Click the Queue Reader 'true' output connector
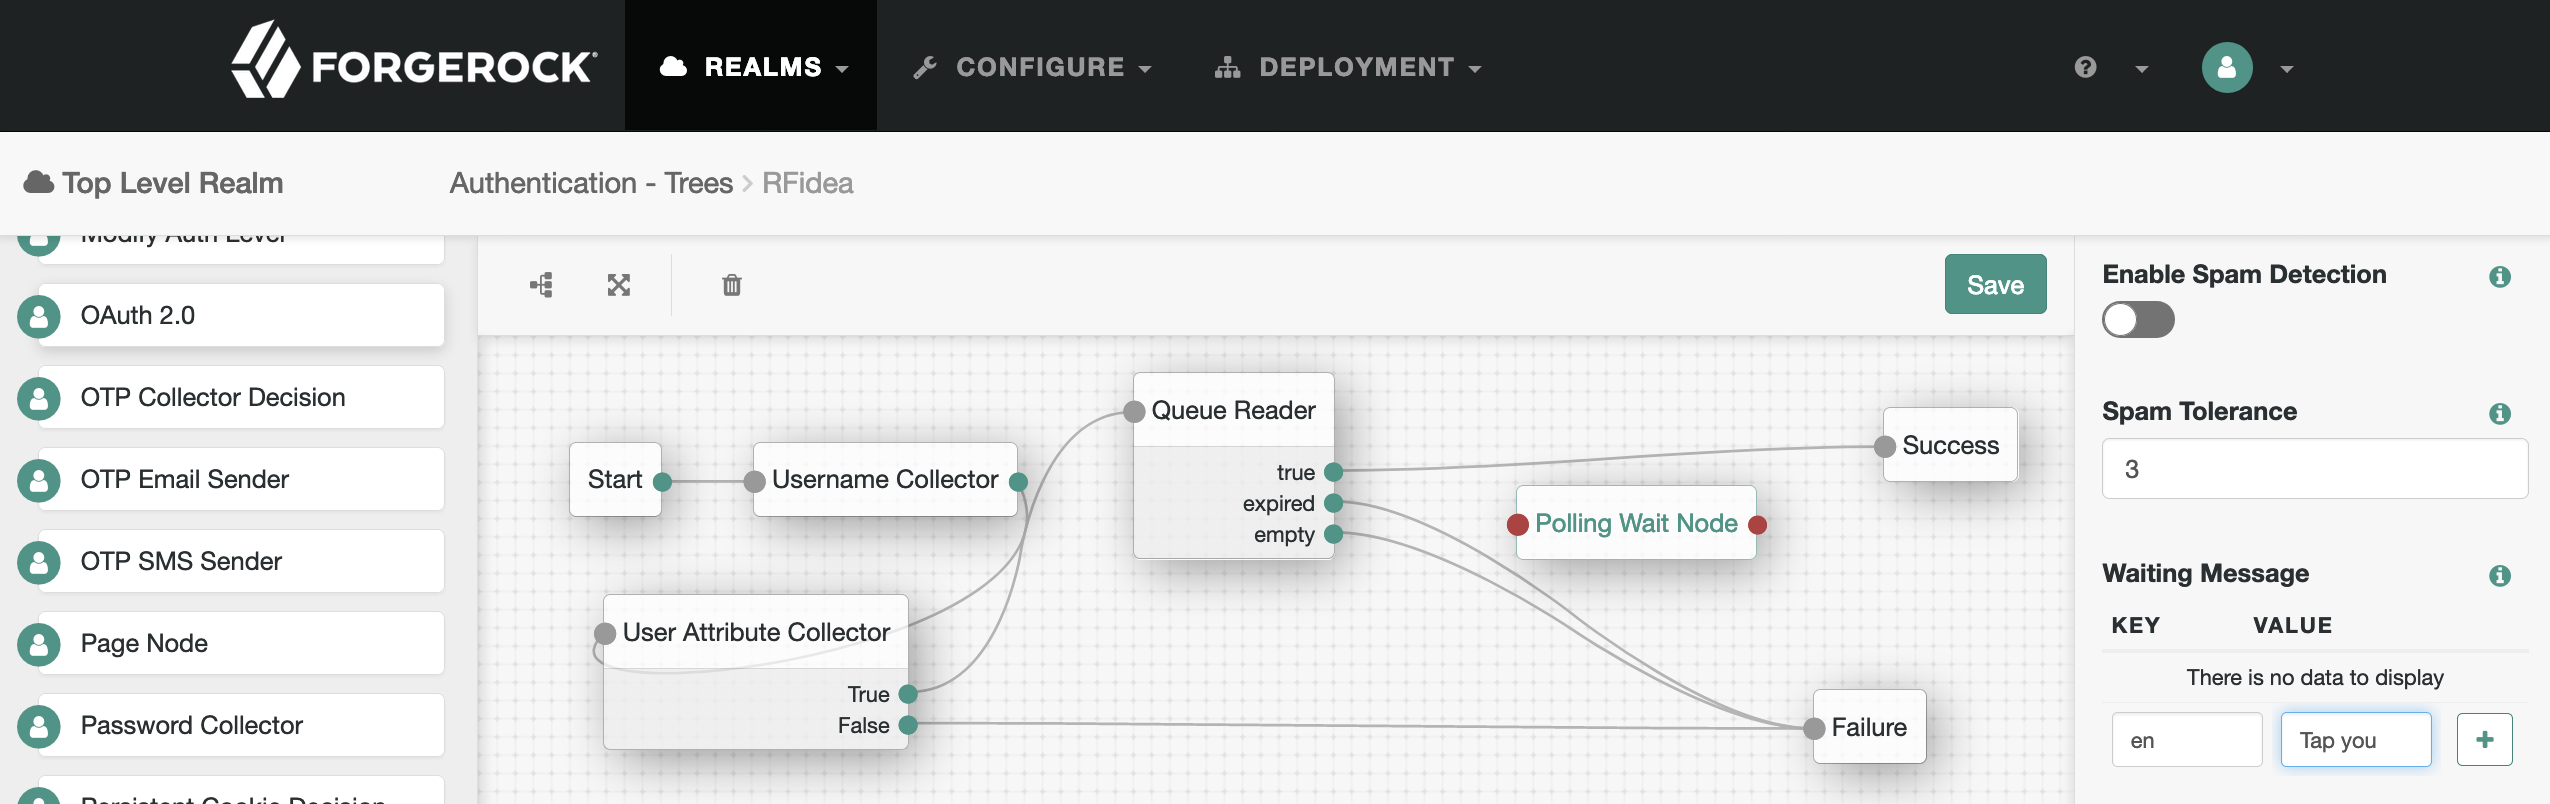2550x804 pixels. coord(1333,472)
